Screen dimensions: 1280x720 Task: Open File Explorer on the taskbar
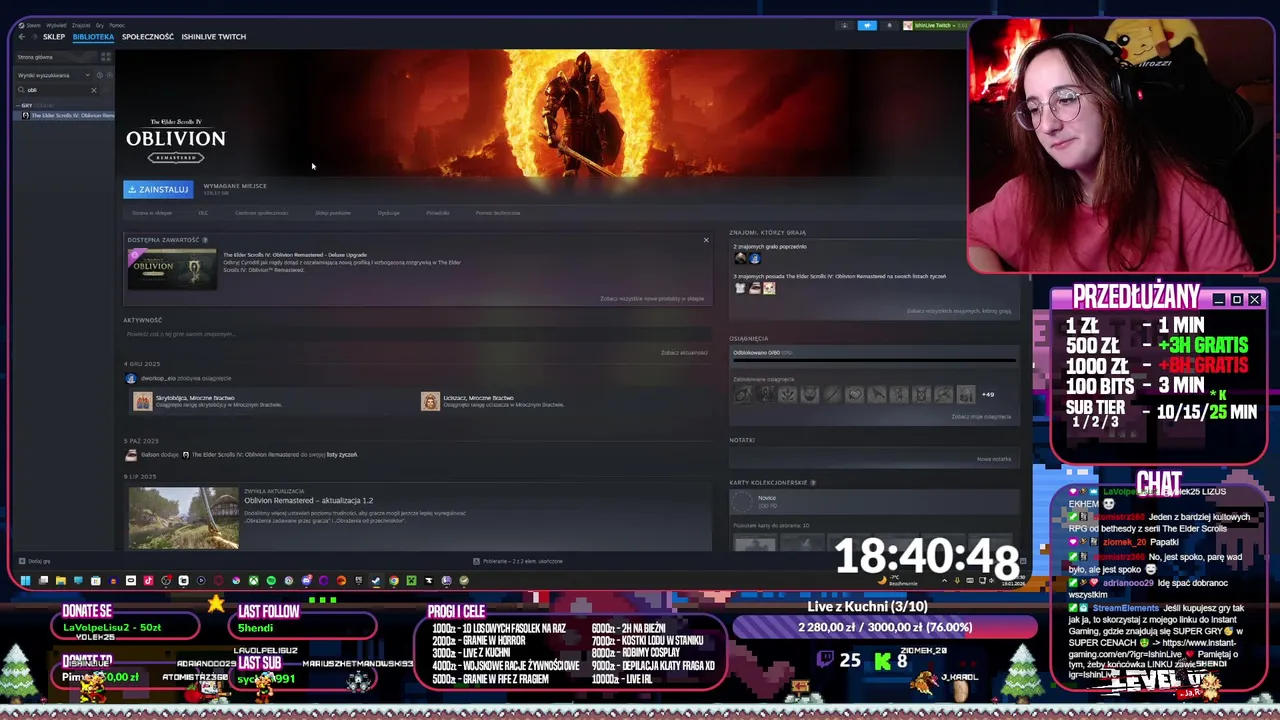(61, 580)
